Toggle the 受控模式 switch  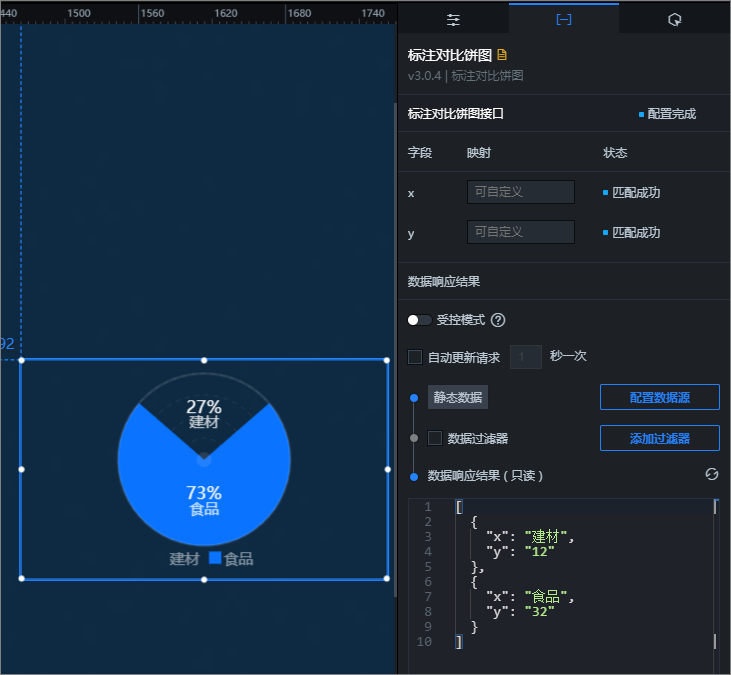click(419, 320)
